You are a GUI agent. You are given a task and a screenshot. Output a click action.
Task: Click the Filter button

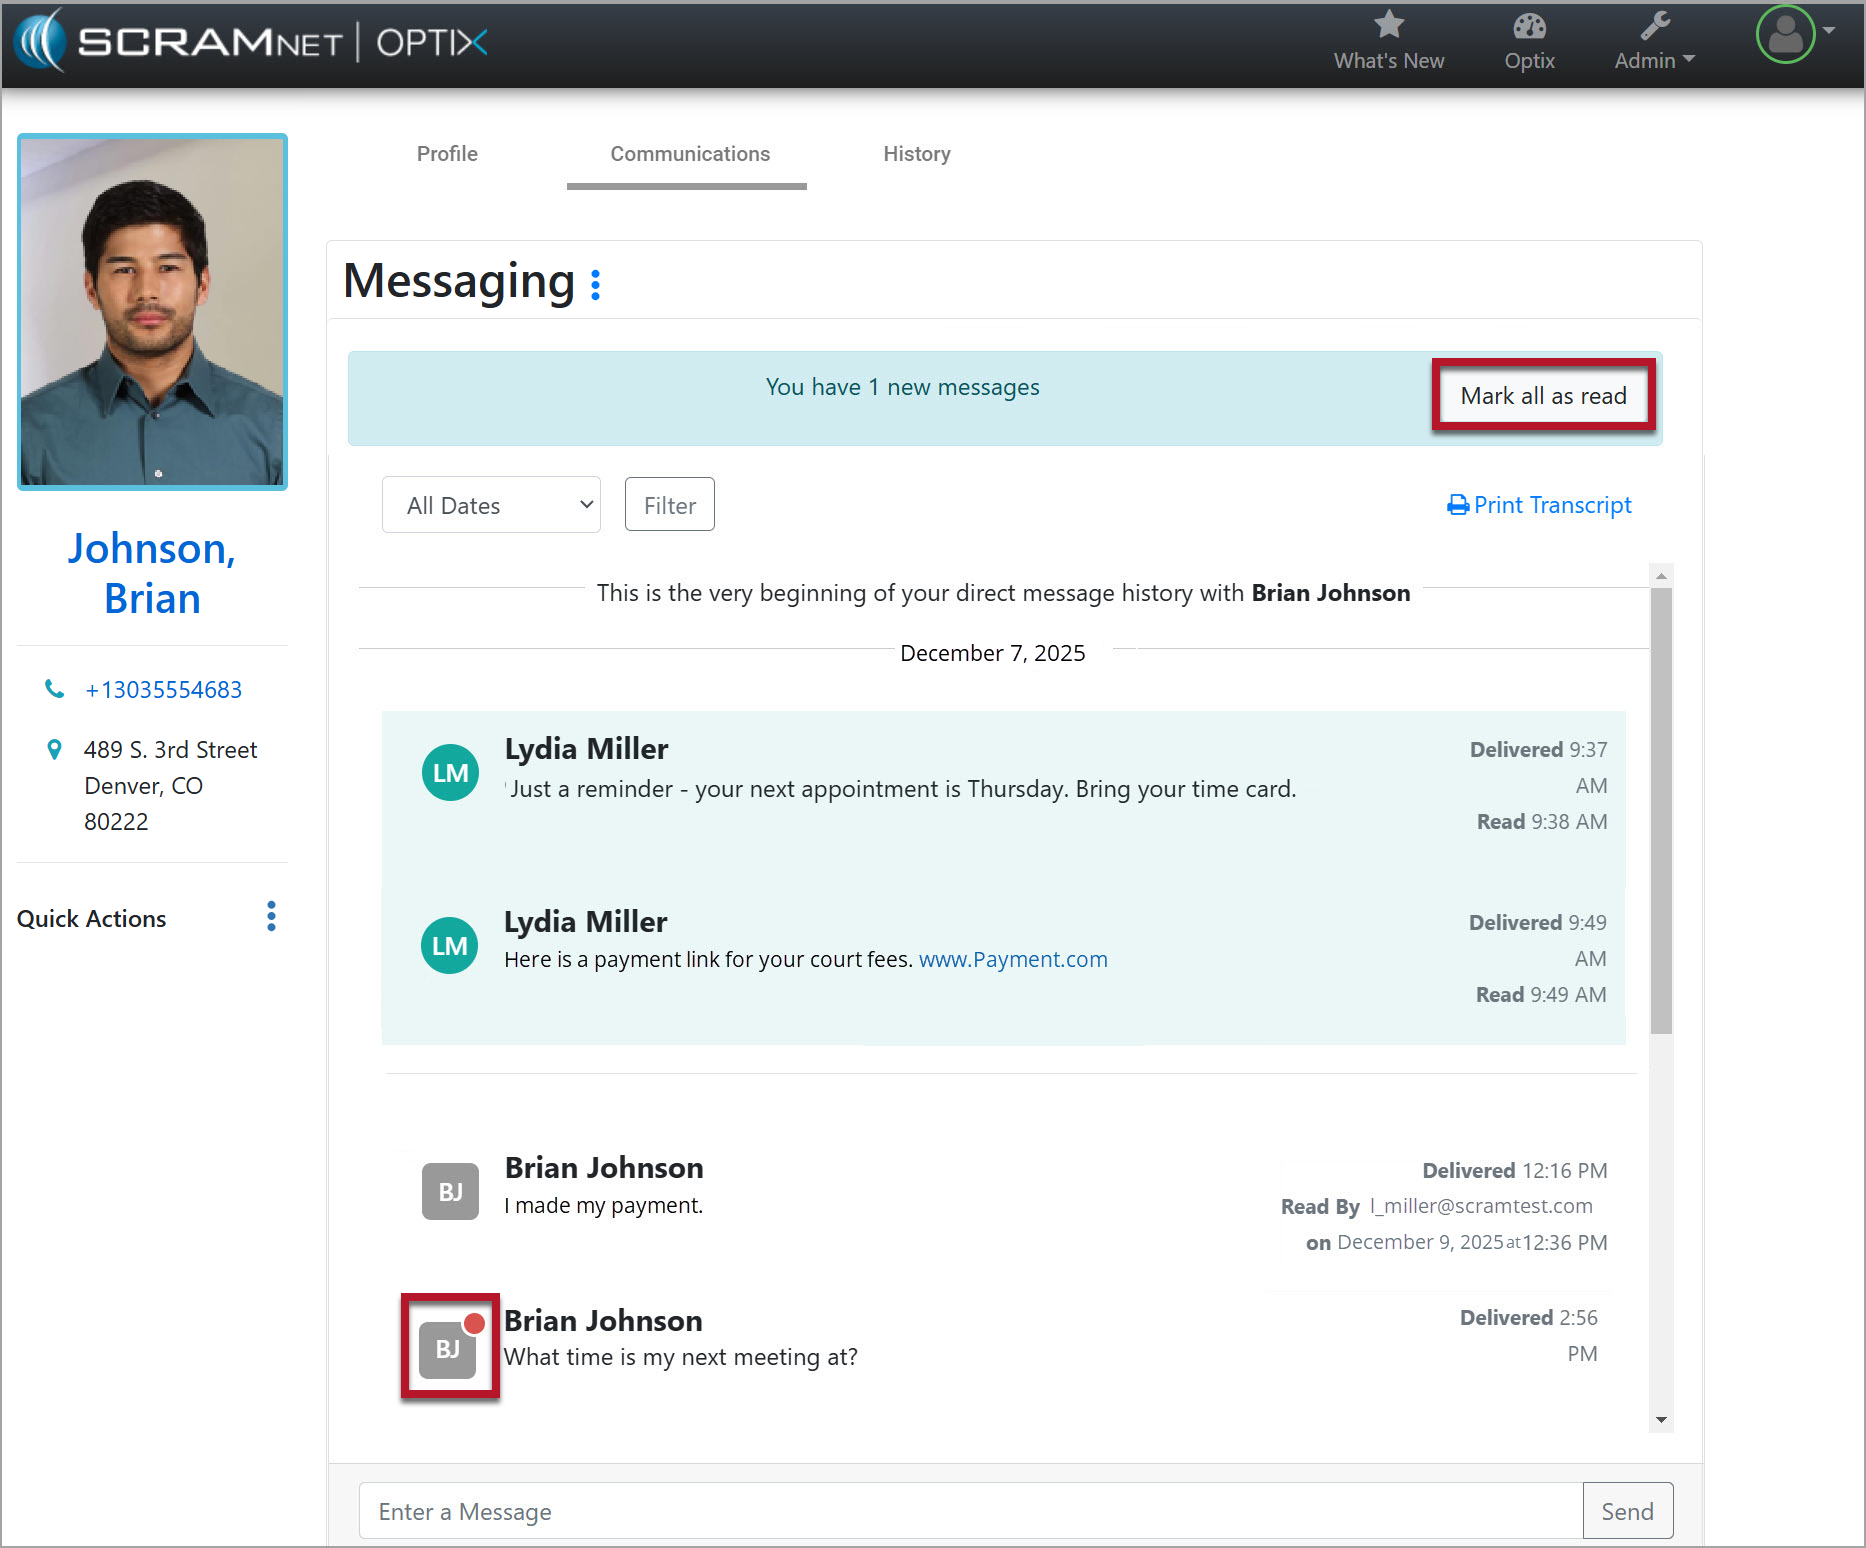tap(669, 505)
